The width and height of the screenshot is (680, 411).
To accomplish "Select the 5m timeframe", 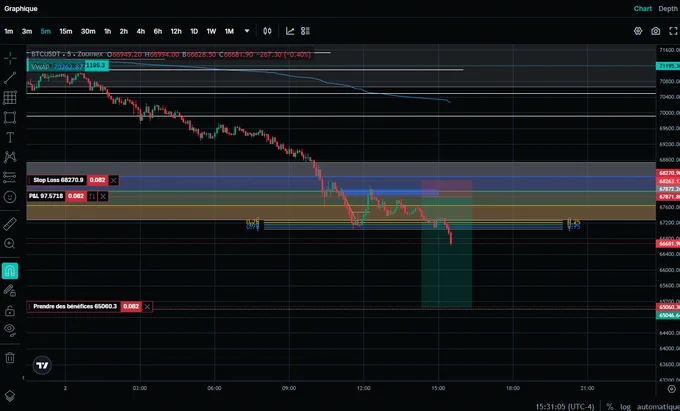I will pyautogui.click(x=46, y=31).
